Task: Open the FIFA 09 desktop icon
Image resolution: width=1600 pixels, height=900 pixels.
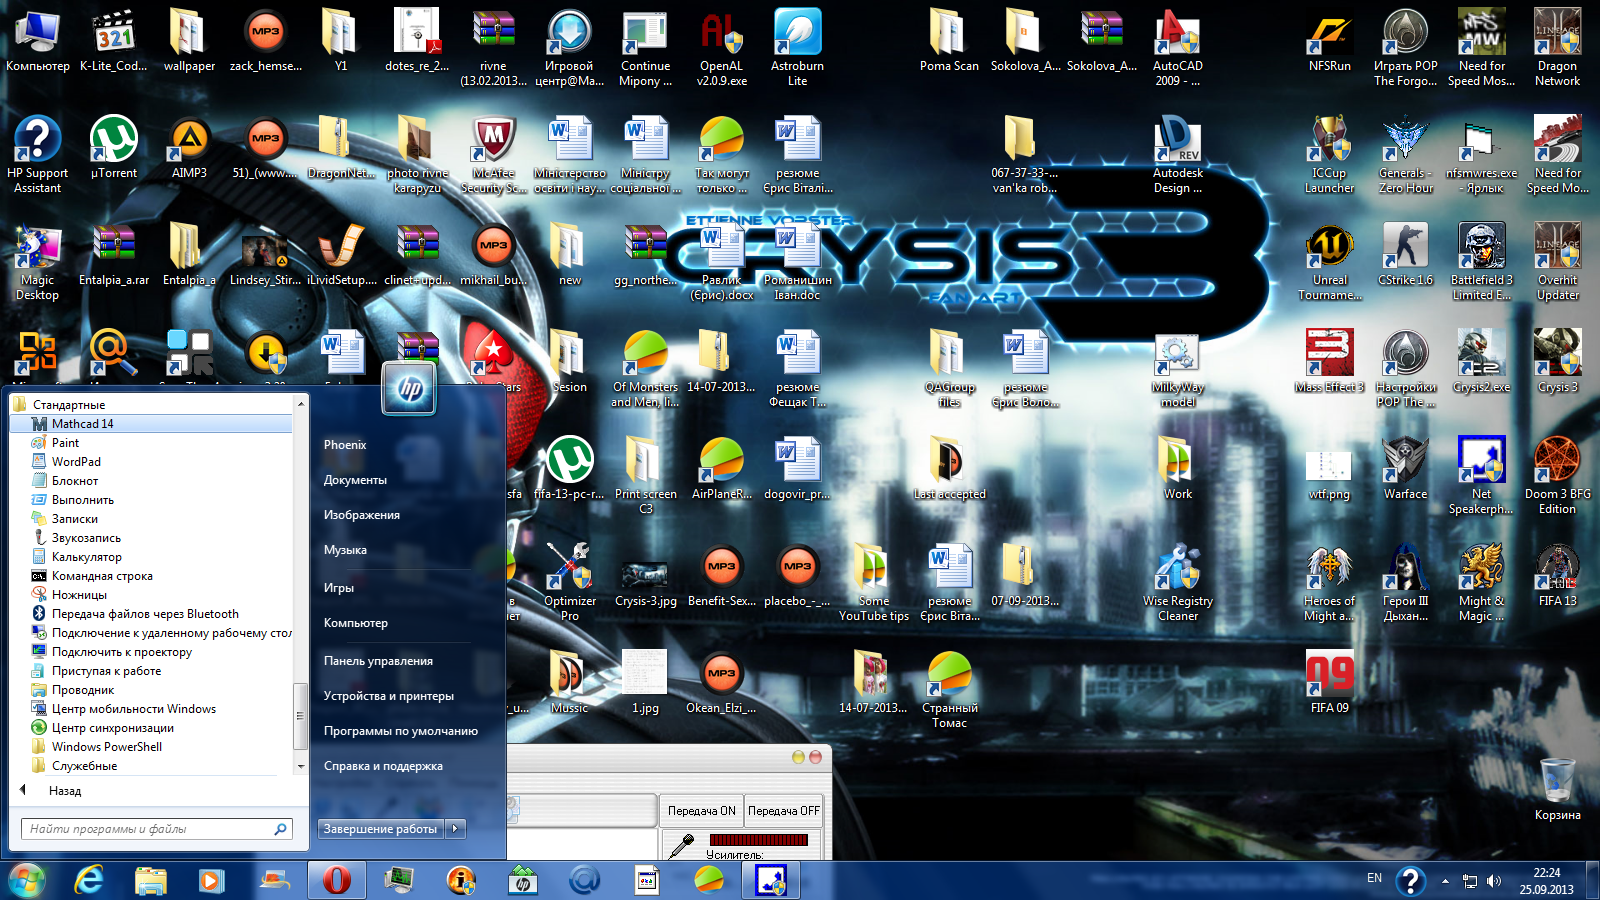Action: click(1330, 682)
